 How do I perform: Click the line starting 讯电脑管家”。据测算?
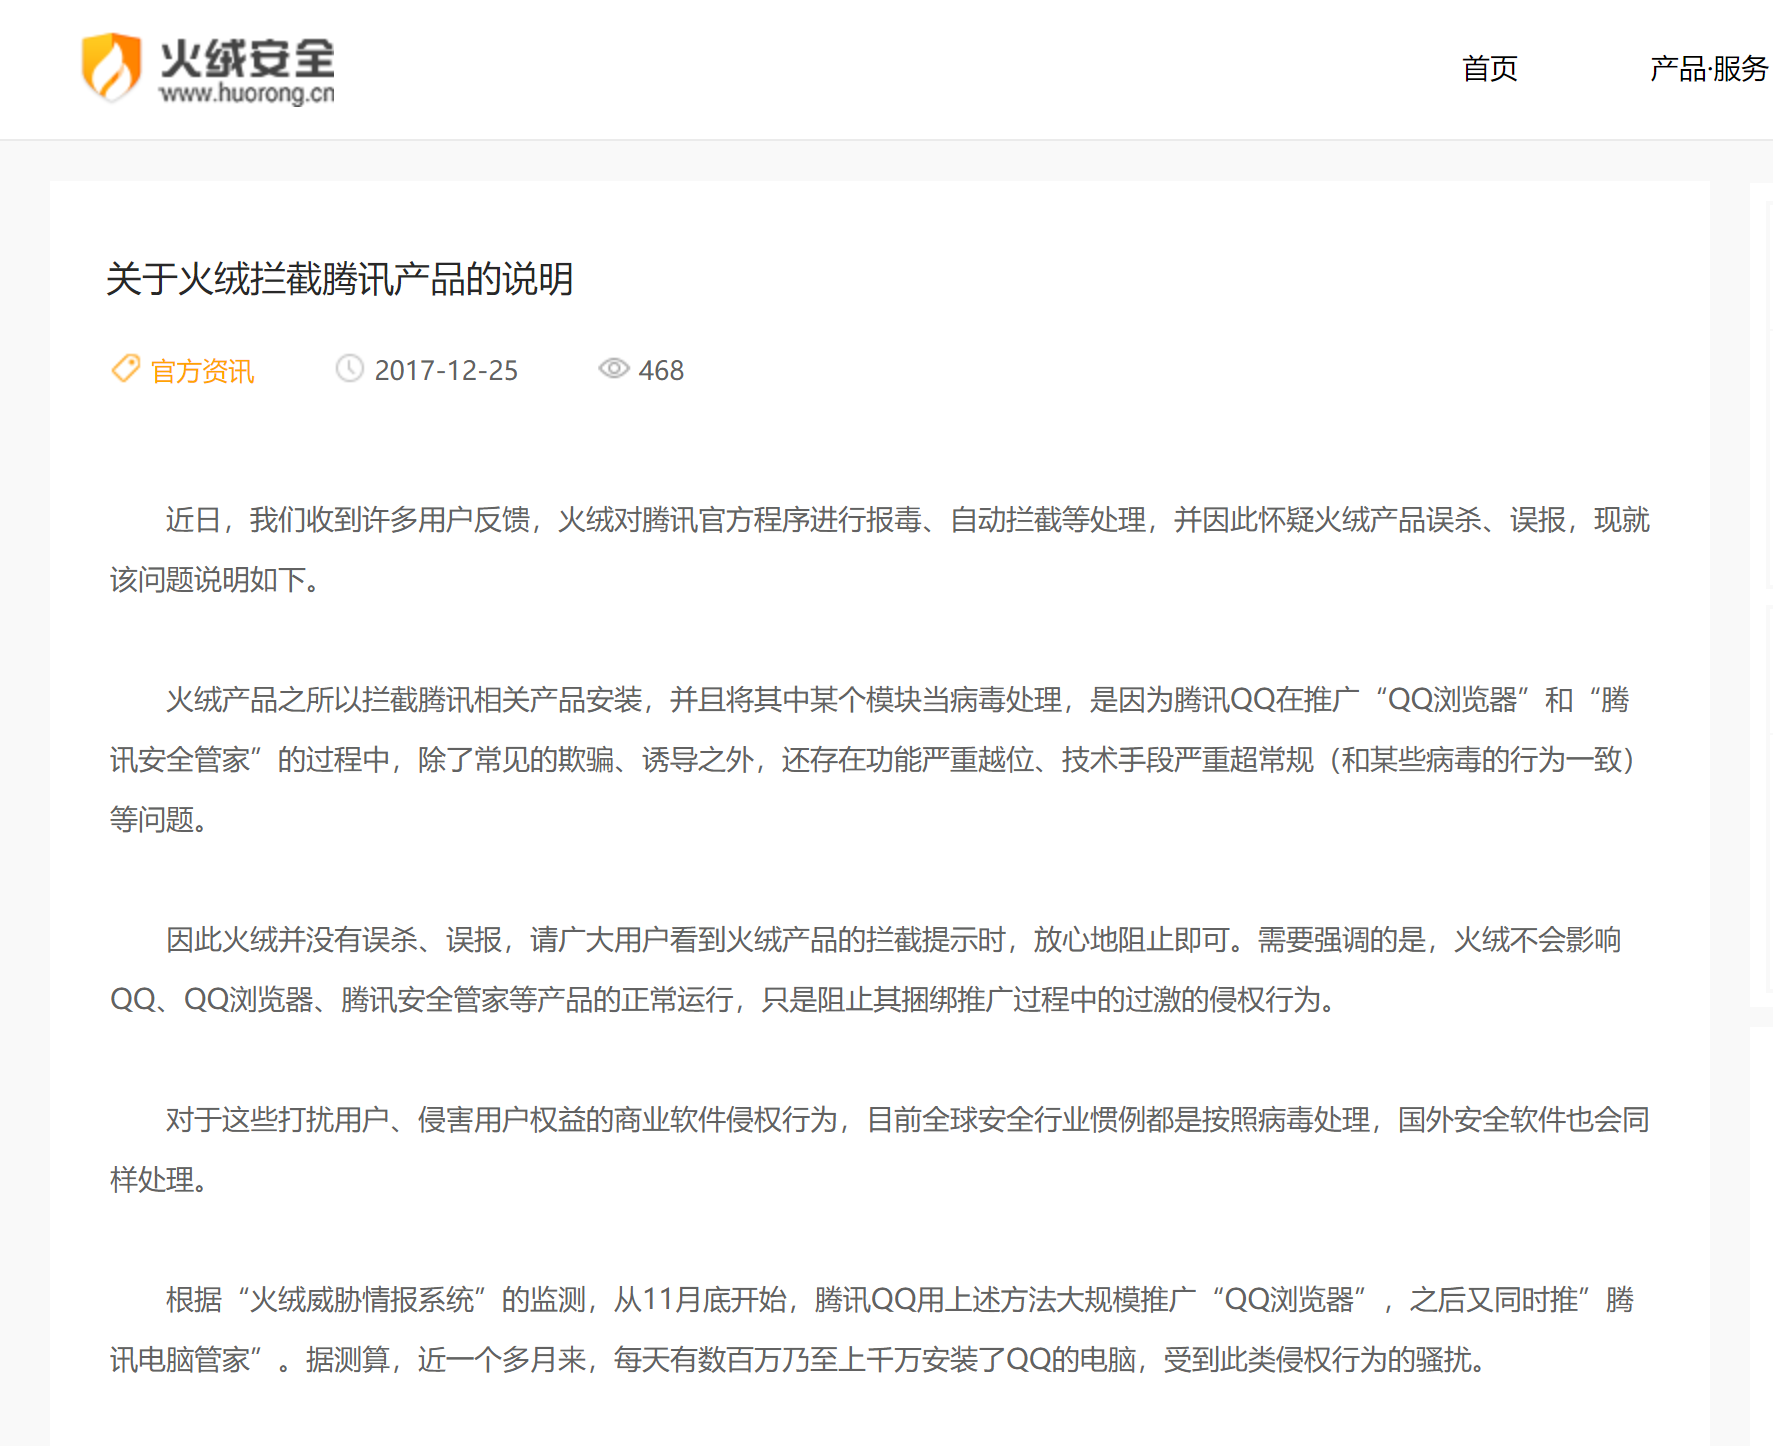(800, 1360)
